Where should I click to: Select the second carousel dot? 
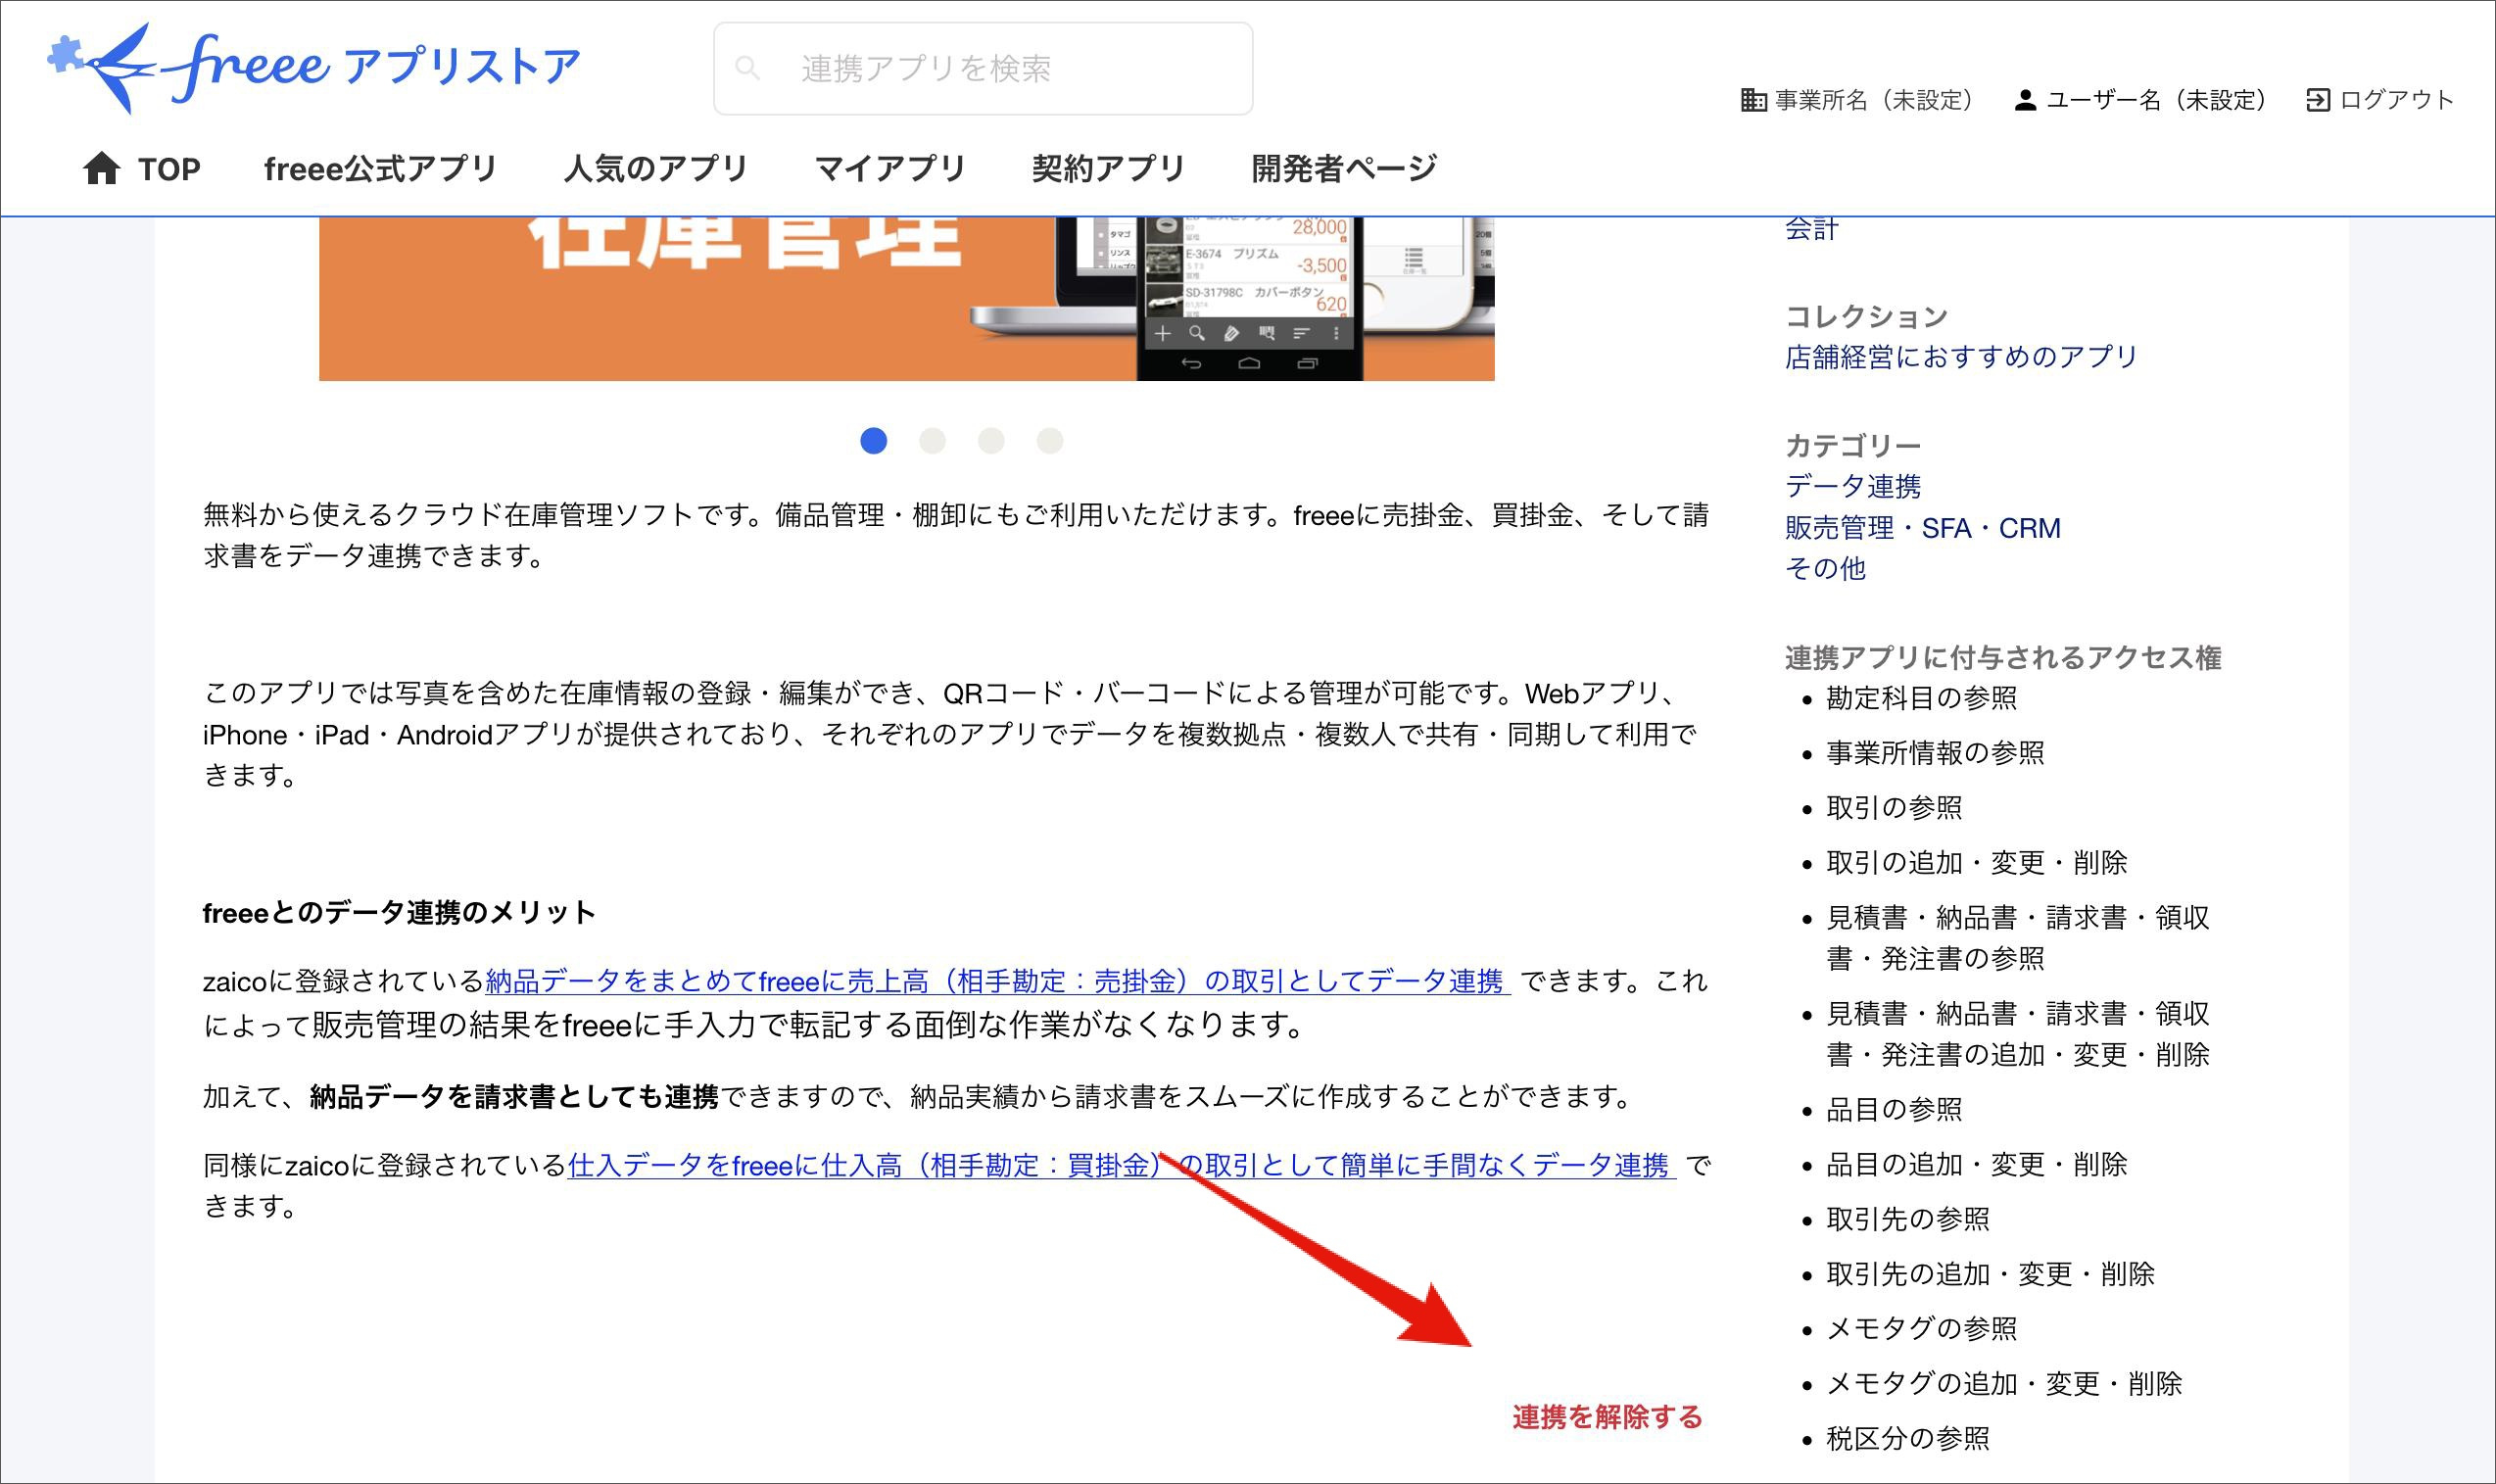932,441
